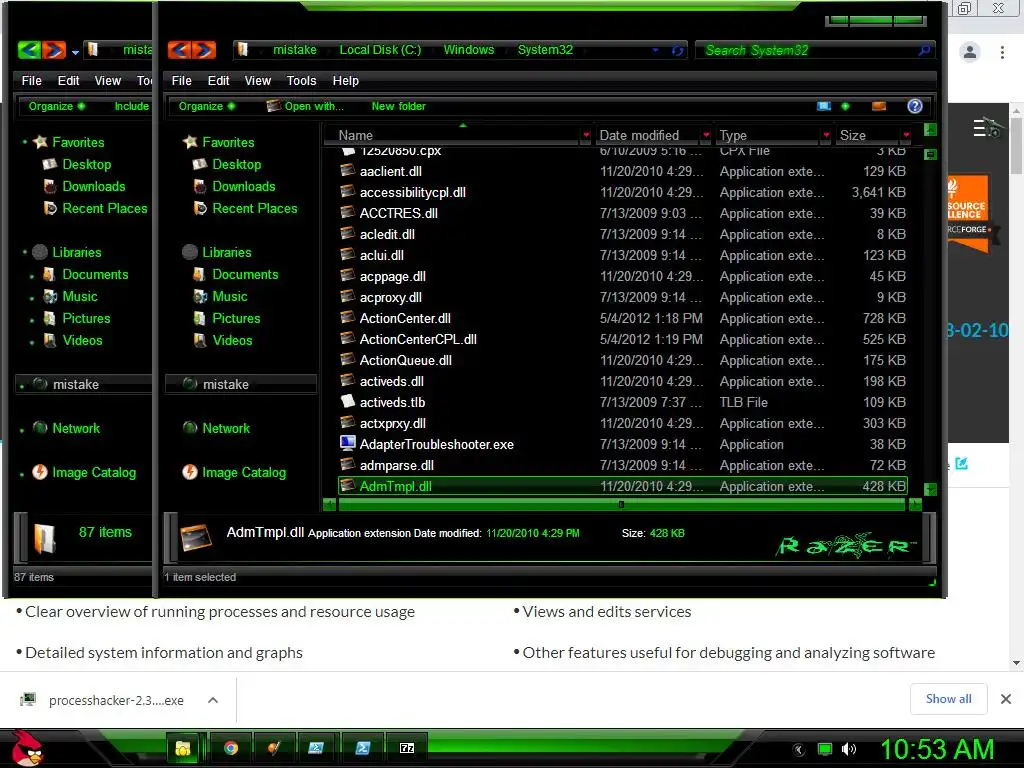
Task: Select admparse.dll in the list
Action: tap(396, 465)
